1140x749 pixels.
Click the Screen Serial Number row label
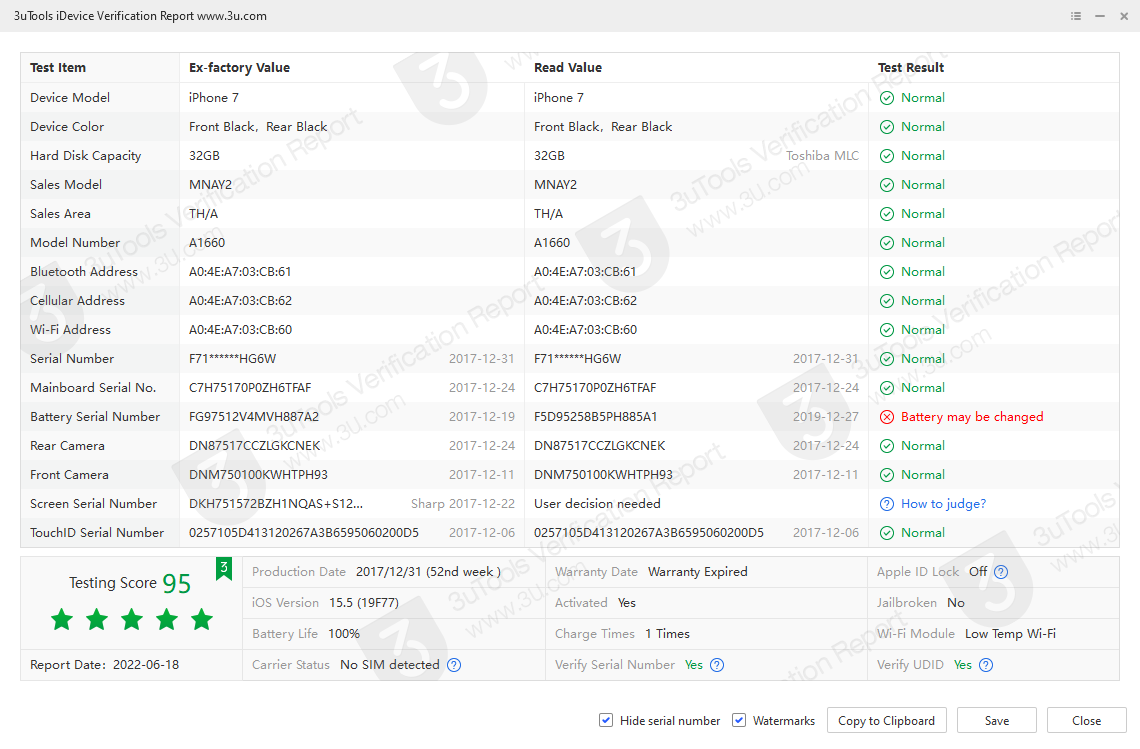pyautogui.click(x=93, y=504)
